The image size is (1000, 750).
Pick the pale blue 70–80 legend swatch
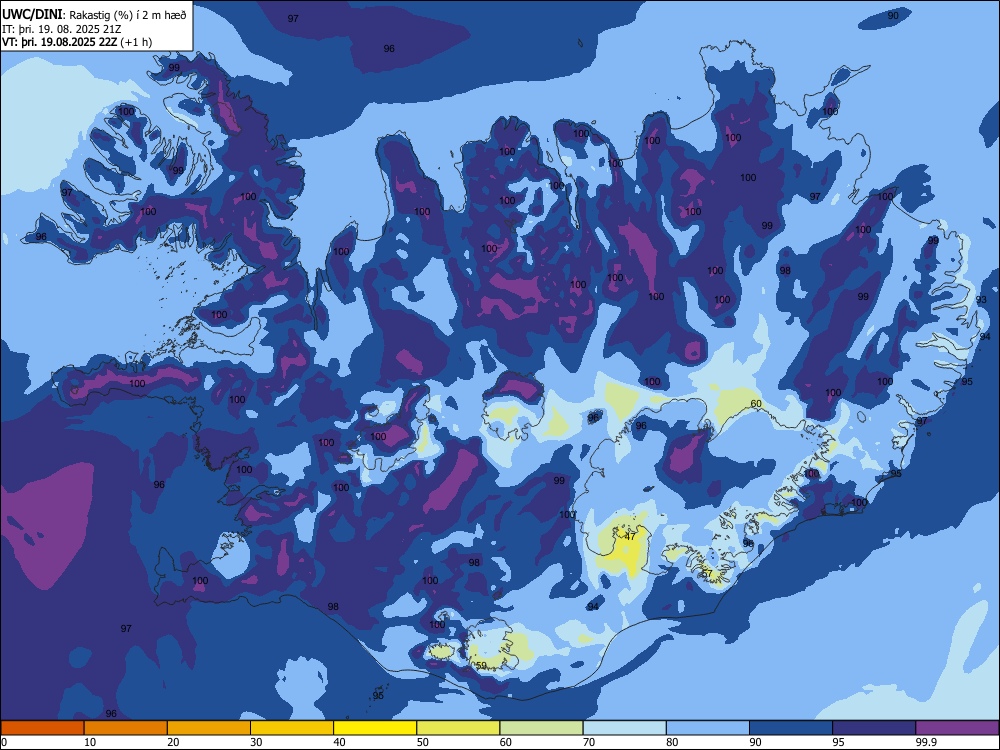(x=624, y=728)
